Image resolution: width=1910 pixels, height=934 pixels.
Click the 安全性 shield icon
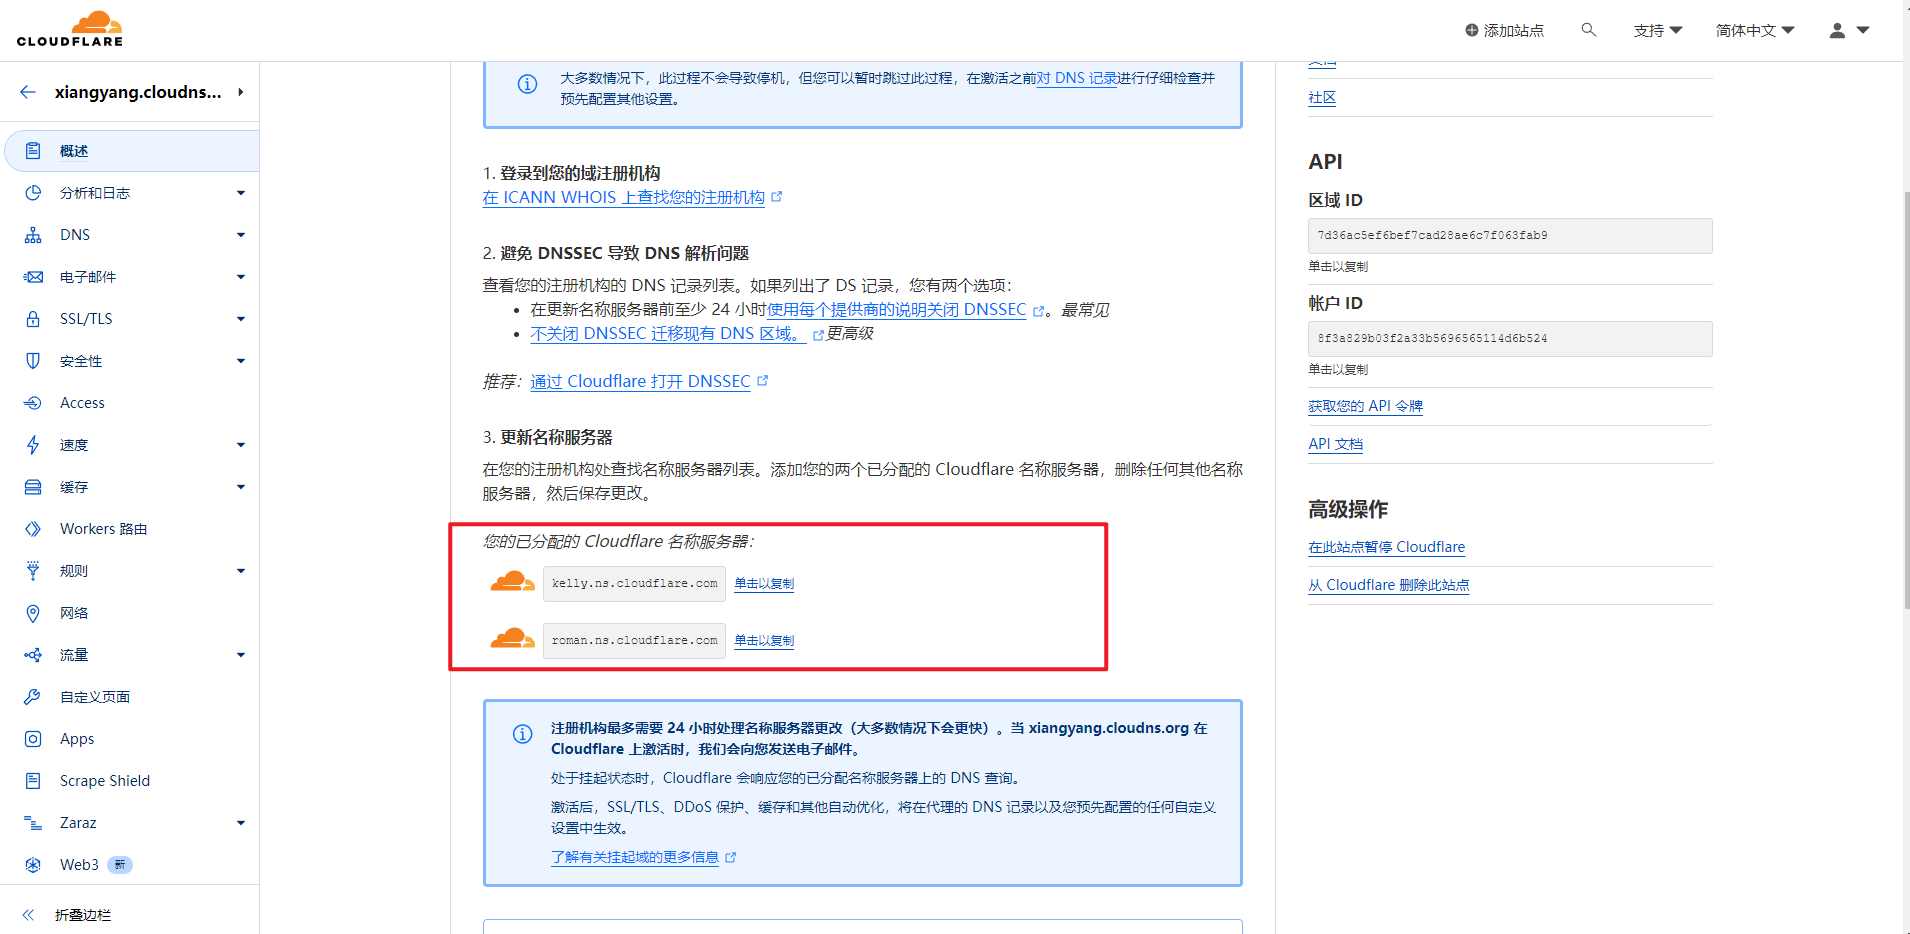(x=33, y=361)
